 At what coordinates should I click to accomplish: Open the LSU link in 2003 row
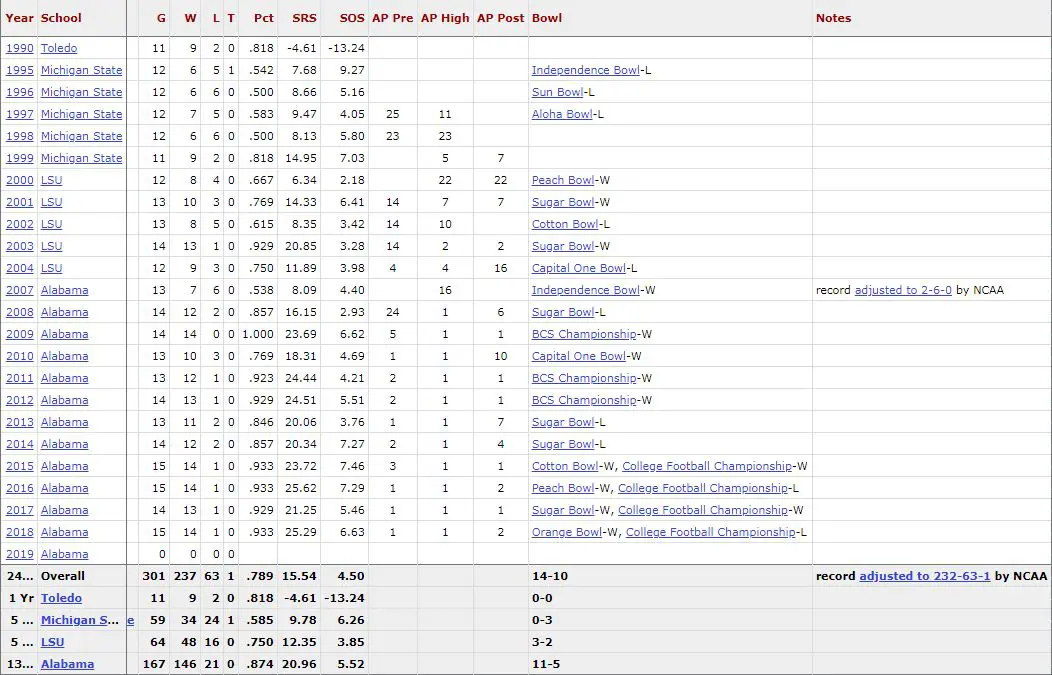pos(51,246)
